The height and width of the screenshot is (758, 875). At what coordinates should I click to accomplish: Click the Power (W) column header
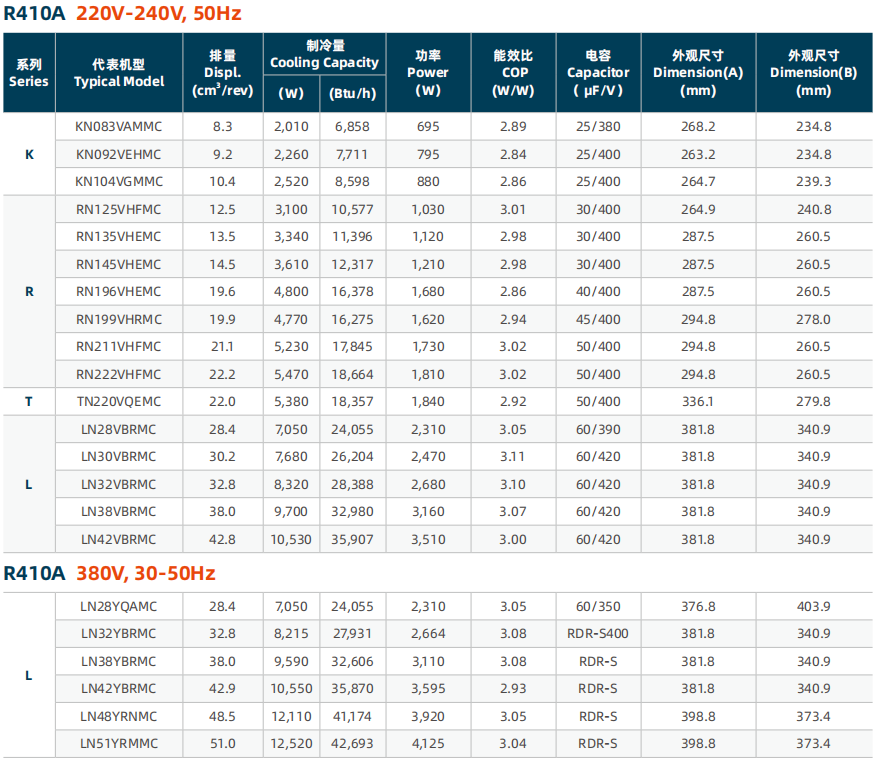(428, 73)
